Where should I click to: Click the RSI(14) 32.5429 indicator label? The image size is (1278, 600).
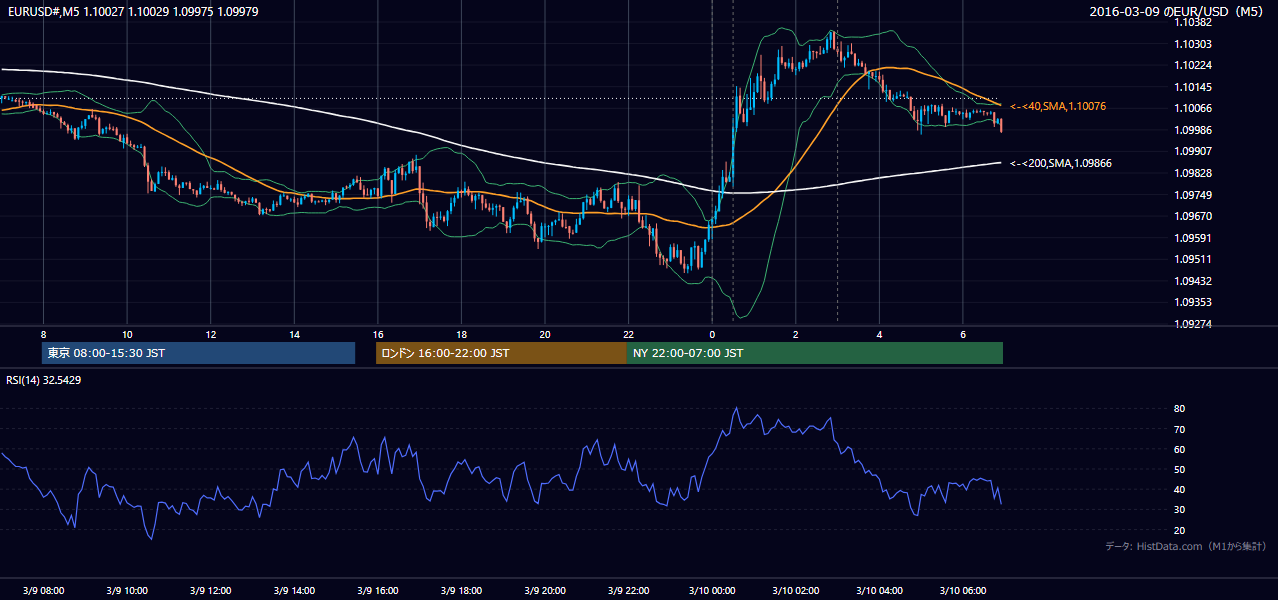pos(44,380)
